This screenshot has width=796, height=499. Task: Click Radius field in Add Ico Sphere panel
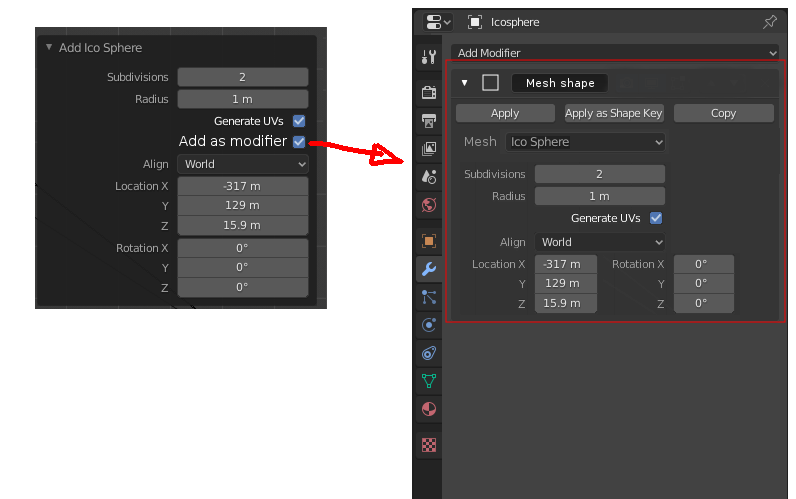click(243, 99)
